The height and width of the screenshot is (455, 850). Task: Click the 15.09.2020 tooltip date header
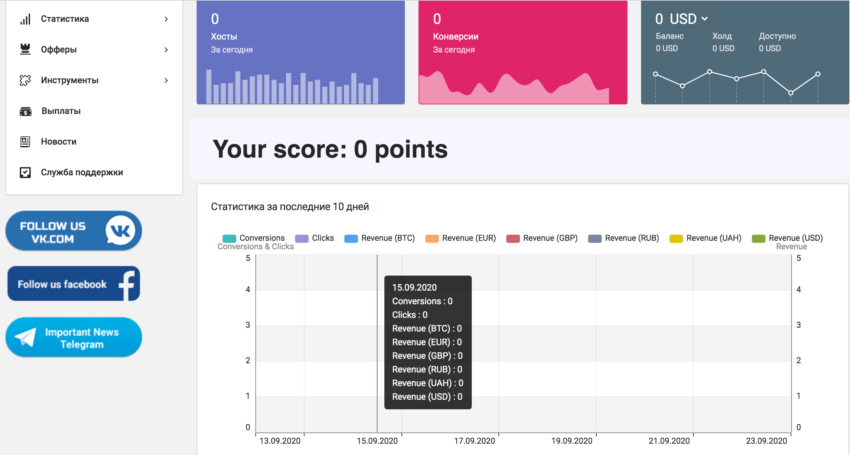(x=414, y=287)
